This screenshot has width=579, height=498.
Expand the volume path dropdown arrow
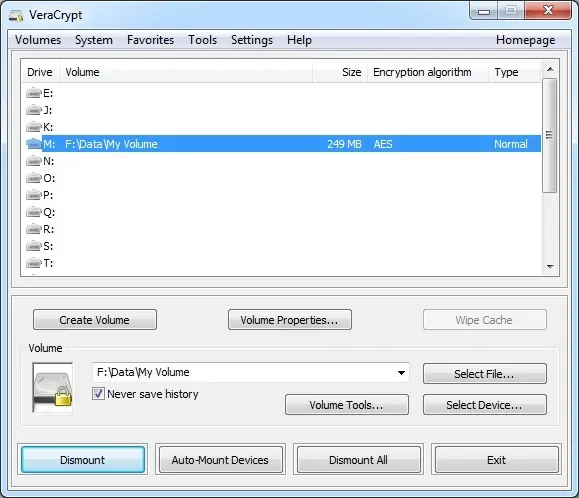pos(401,372)
